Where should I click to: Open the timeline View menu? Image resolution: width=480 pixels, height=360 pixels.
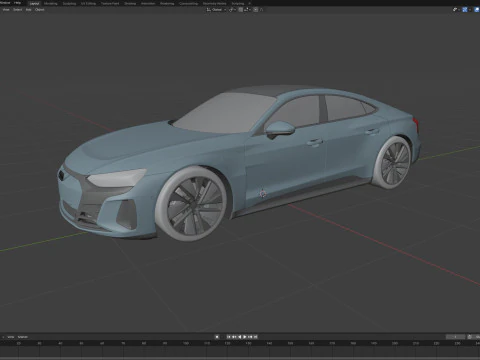11,337
